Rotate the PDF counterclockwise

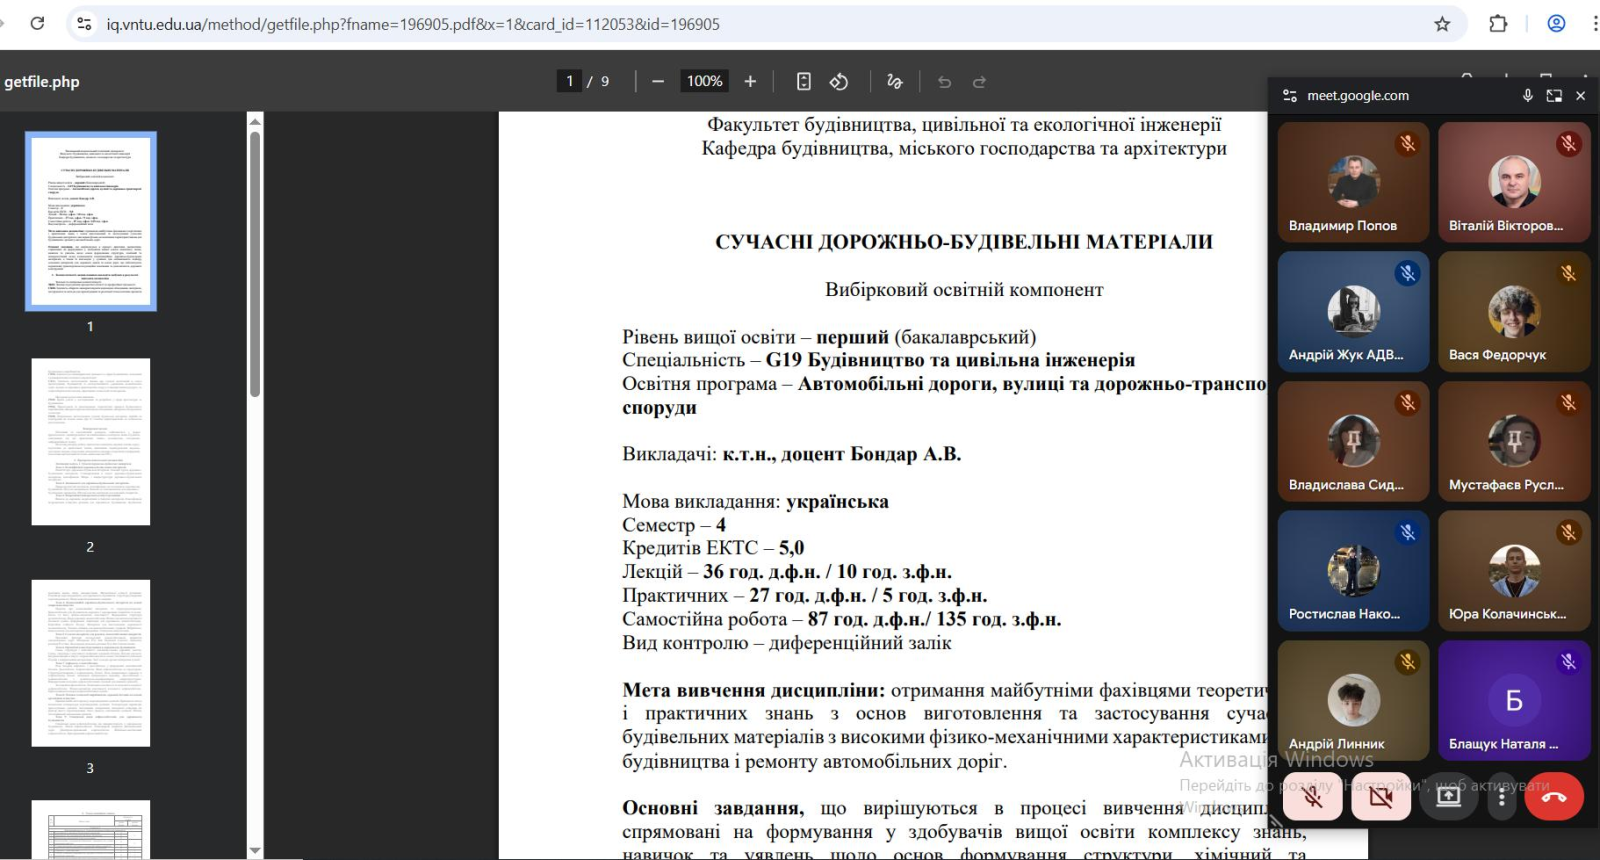pos(839,82)
